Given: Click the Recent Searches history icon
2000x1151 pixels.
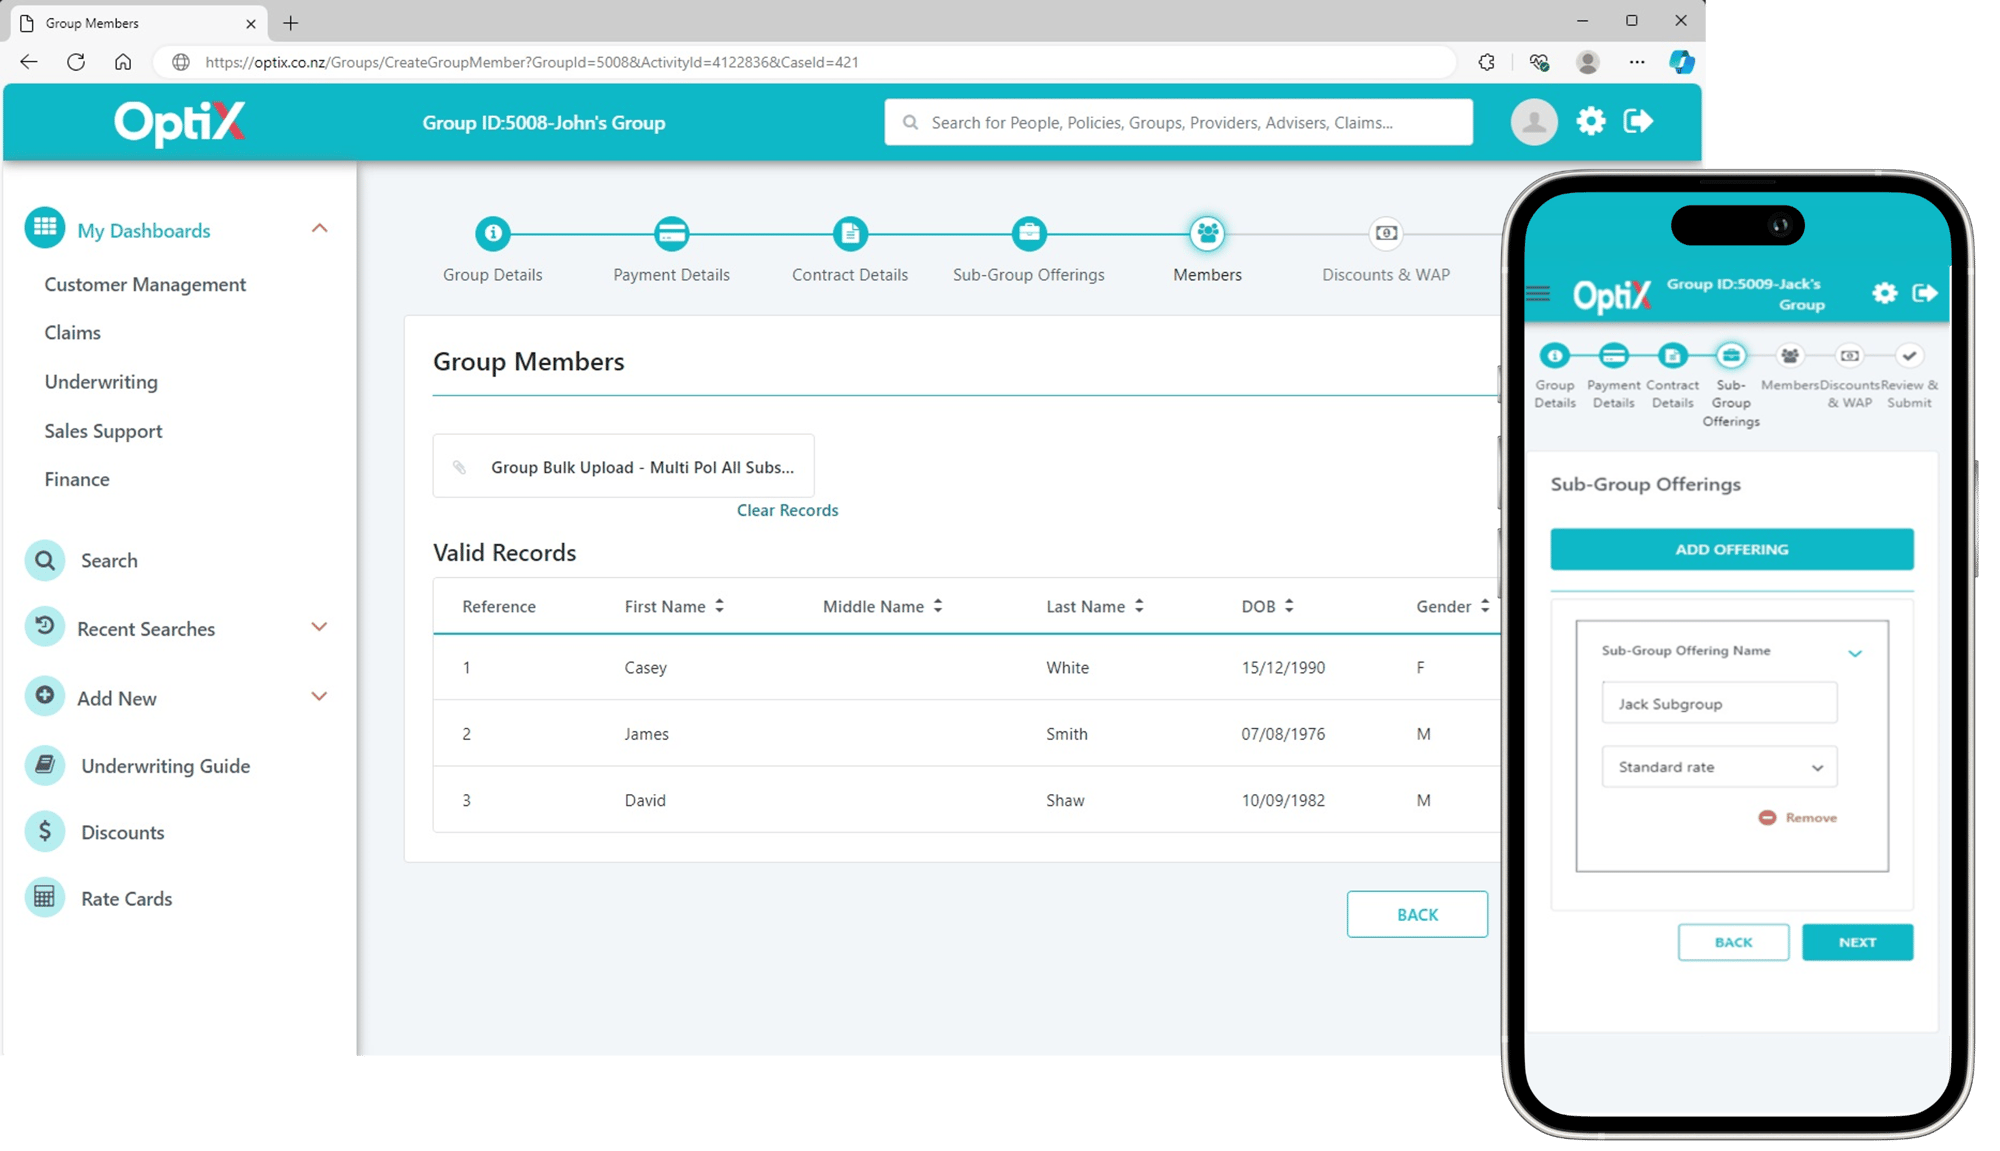Looking at the screenshot, I should click(x=45, y=626).
